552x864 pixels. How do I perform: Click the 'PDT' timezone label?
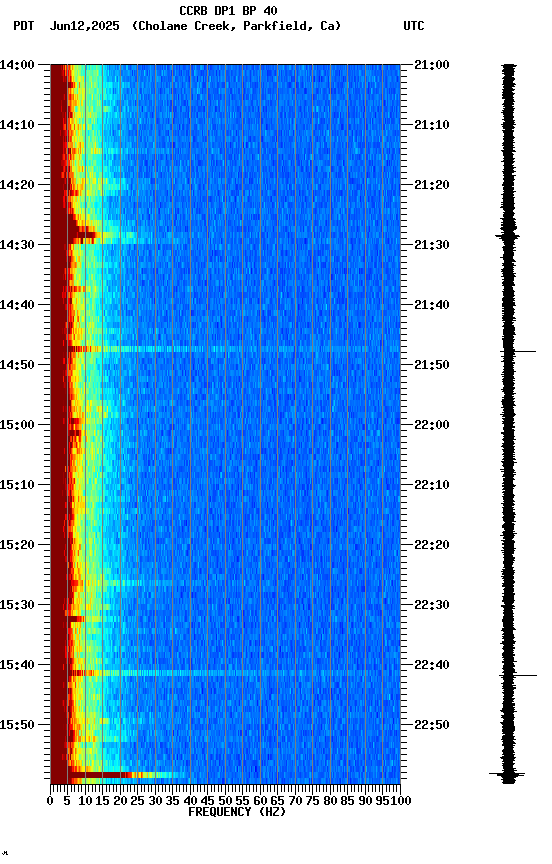click(24, 26)
